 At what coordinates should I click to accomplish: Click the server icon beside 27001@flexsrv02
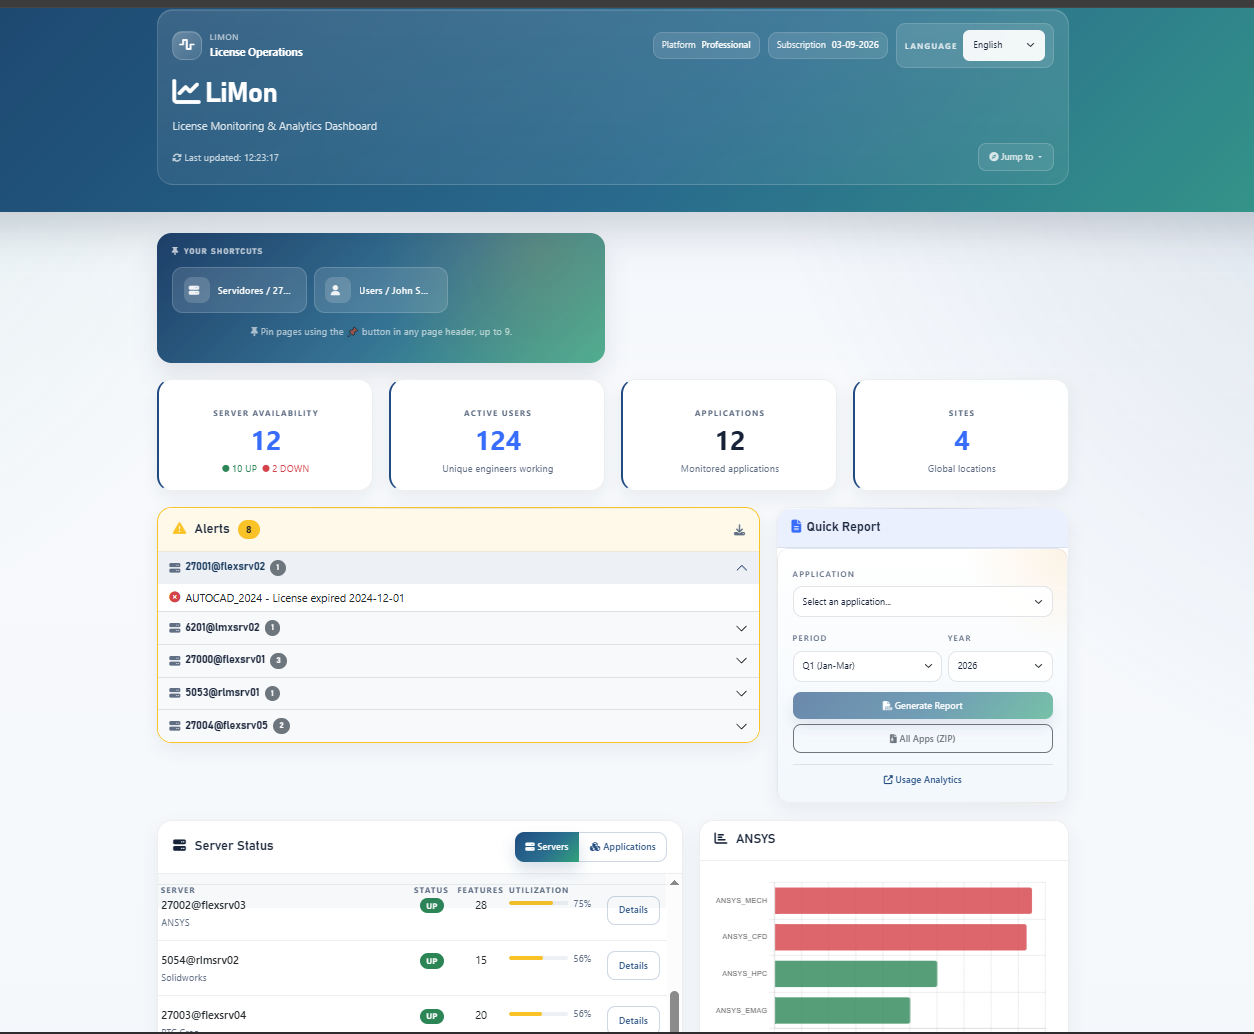tap(172, 567)
